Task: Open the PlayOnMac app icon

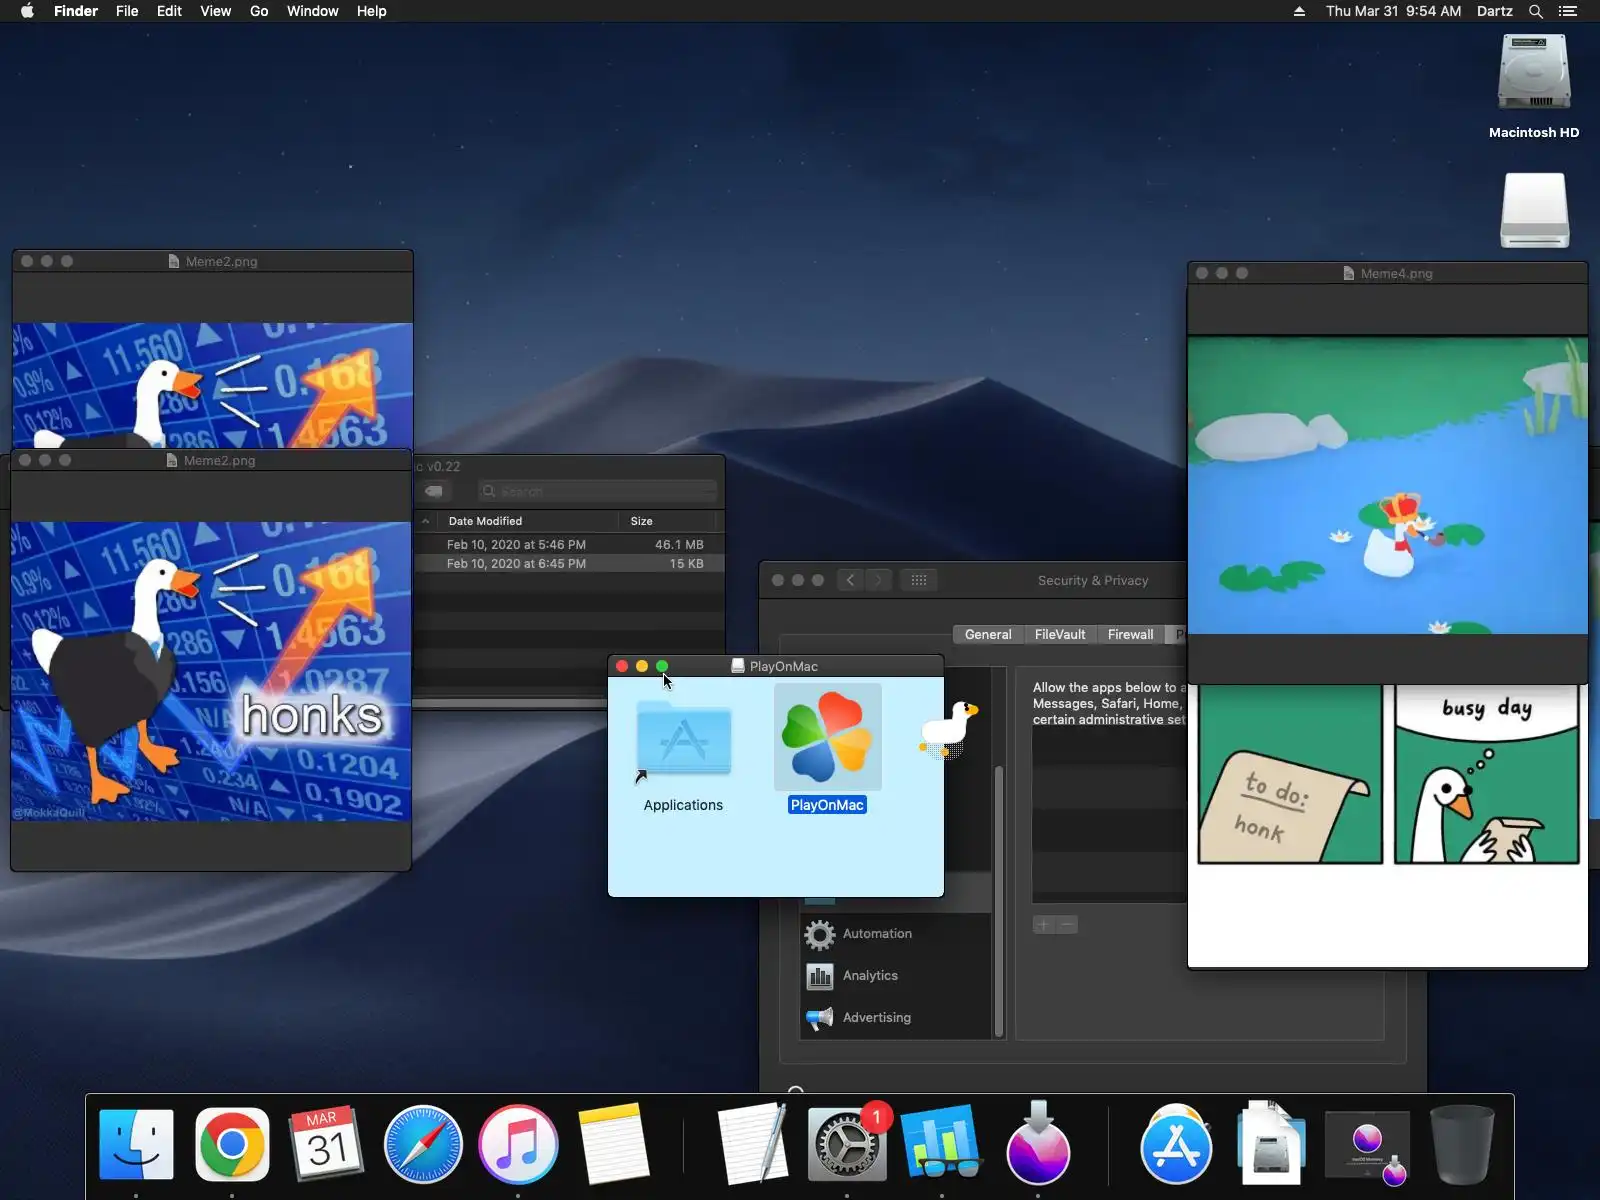Action: click(827, 738)
